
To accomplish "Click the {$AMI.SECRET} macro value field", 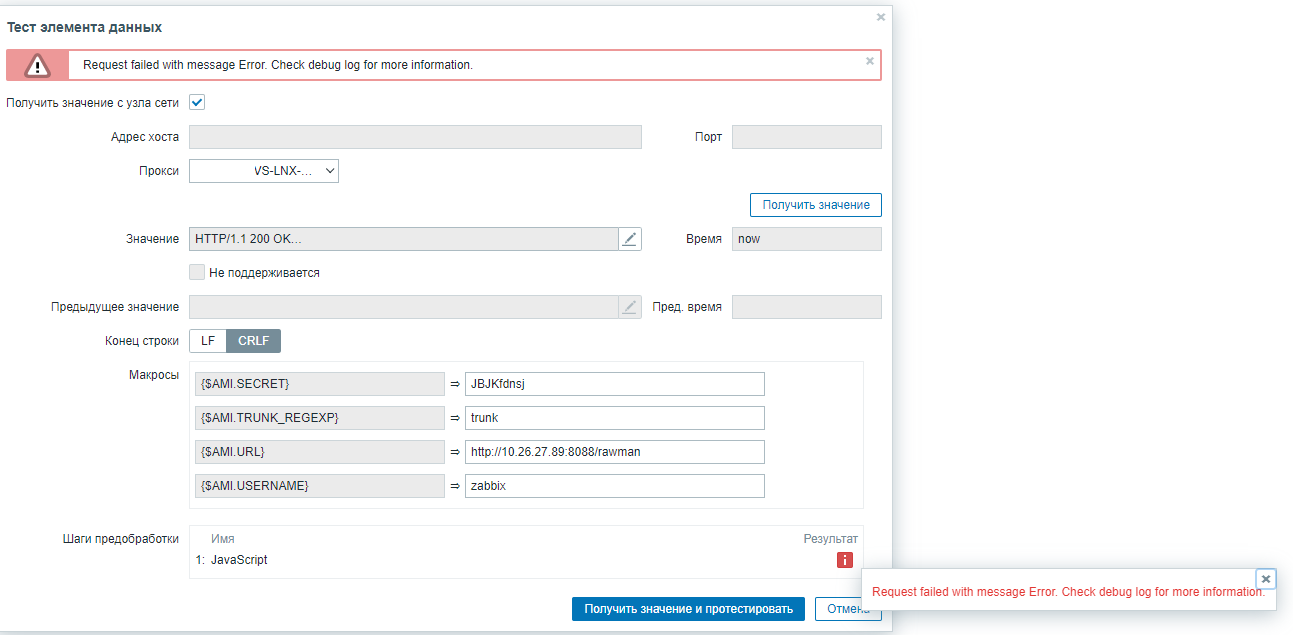I will tap(614, 384).
